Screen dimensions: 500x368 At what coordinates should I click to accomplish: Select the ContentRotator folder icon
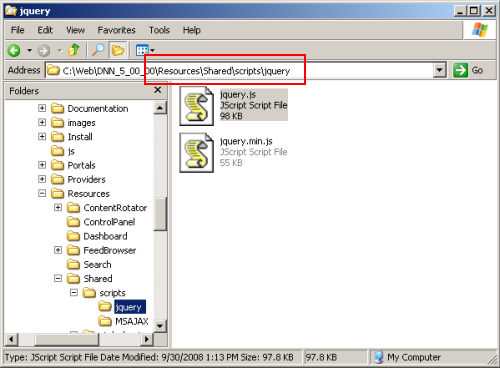73,207
